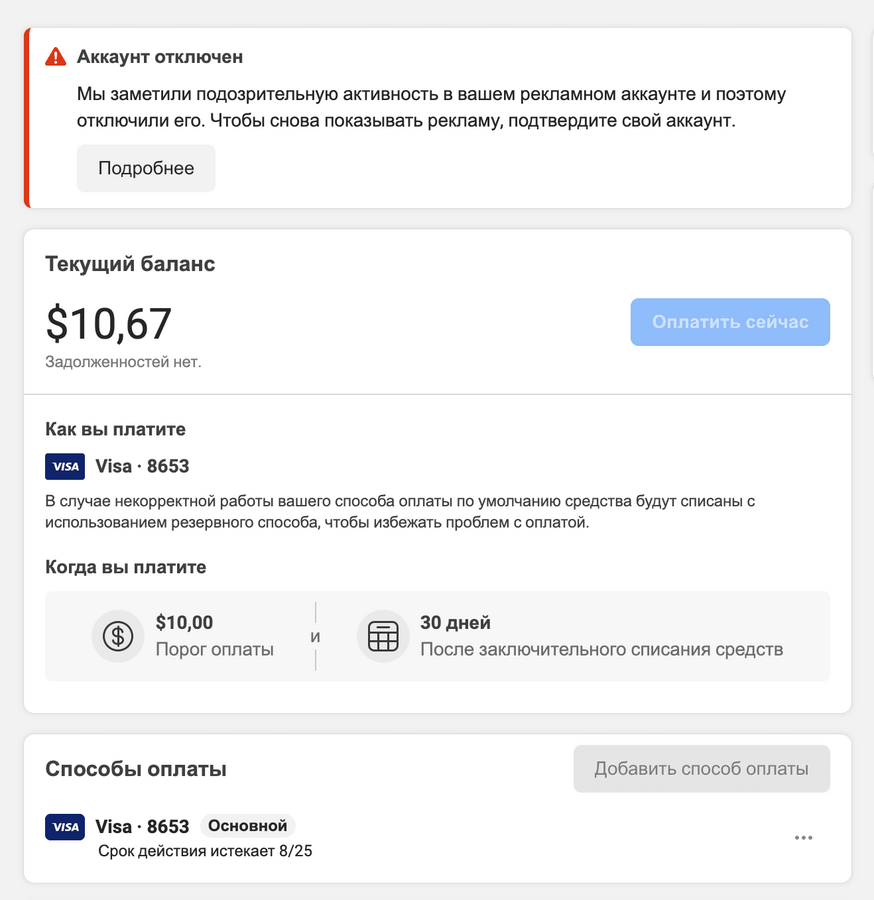The height and width of the screenshot is (900, 874).
Task: Click Visa · 8653 text under Как вы платите
Action: coord(142,466)
